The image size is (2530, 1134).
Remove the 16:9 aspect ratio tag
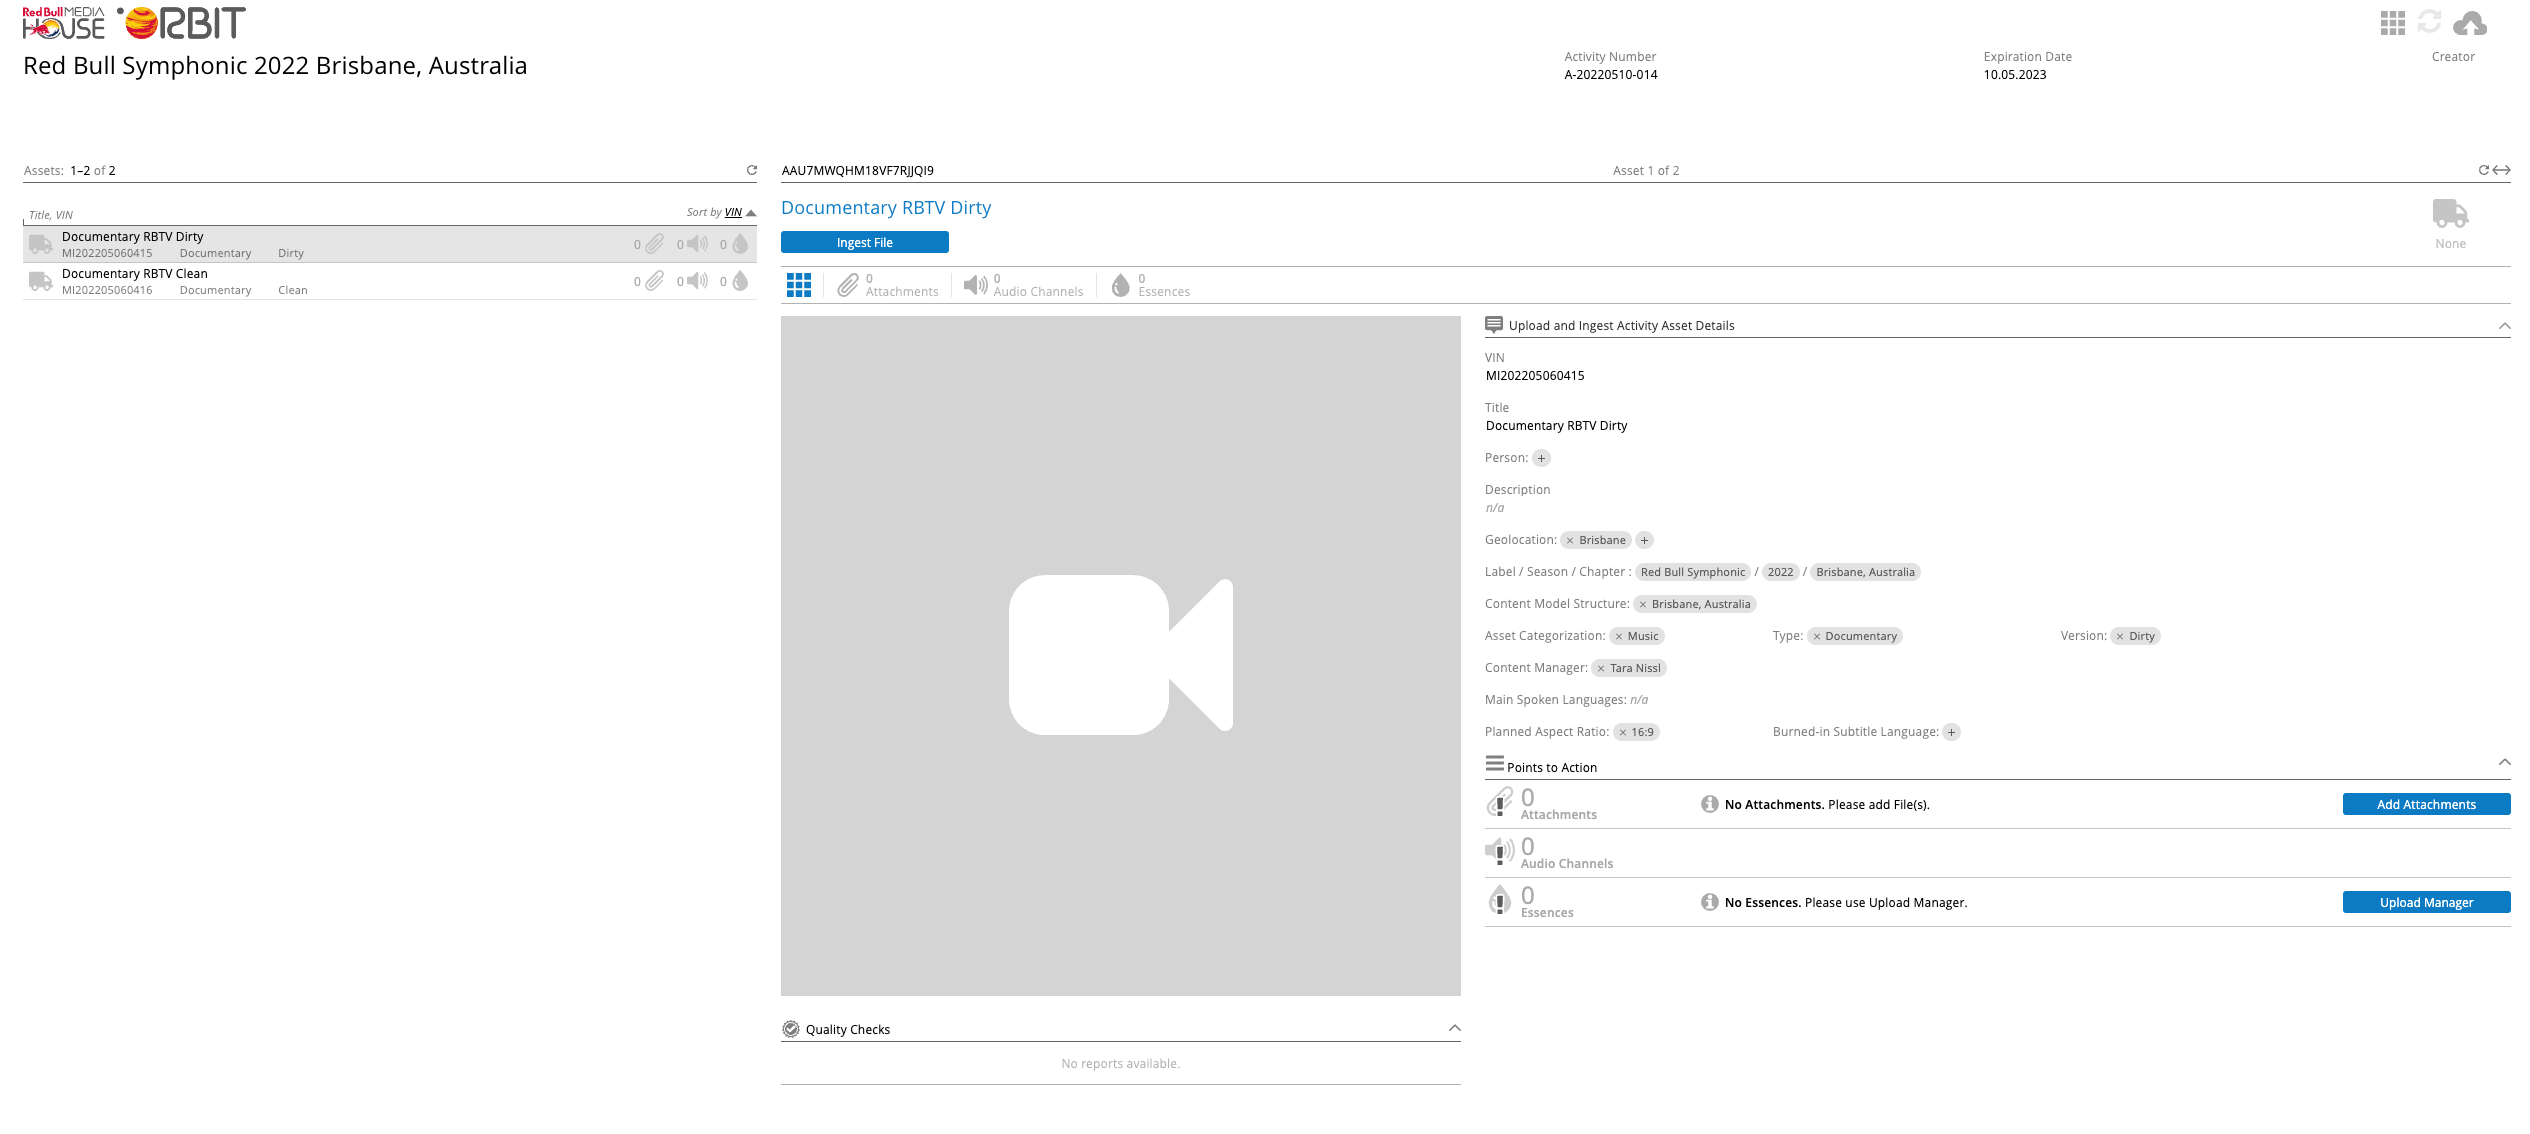click(1622, 733)
